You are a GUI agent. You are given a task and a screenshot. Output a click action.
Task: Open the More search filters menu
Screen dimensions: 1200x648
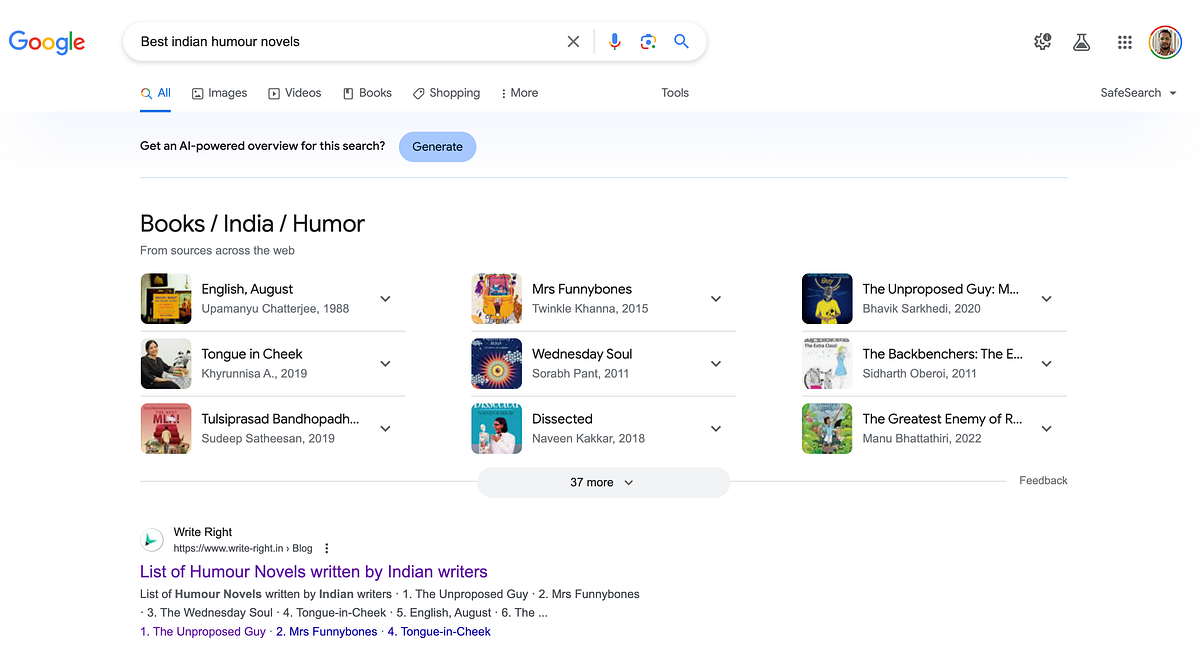pyautogui.click(x=519, y=93)
